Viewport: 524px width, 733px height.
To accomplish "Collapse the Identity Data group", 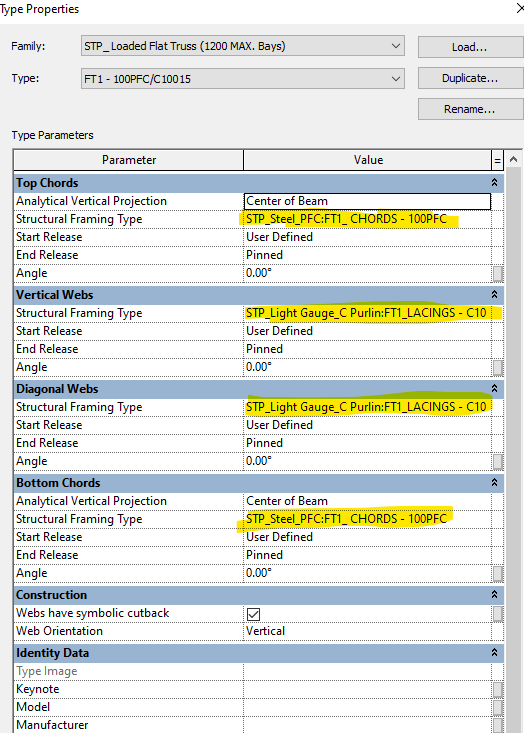I will (494, 653).
